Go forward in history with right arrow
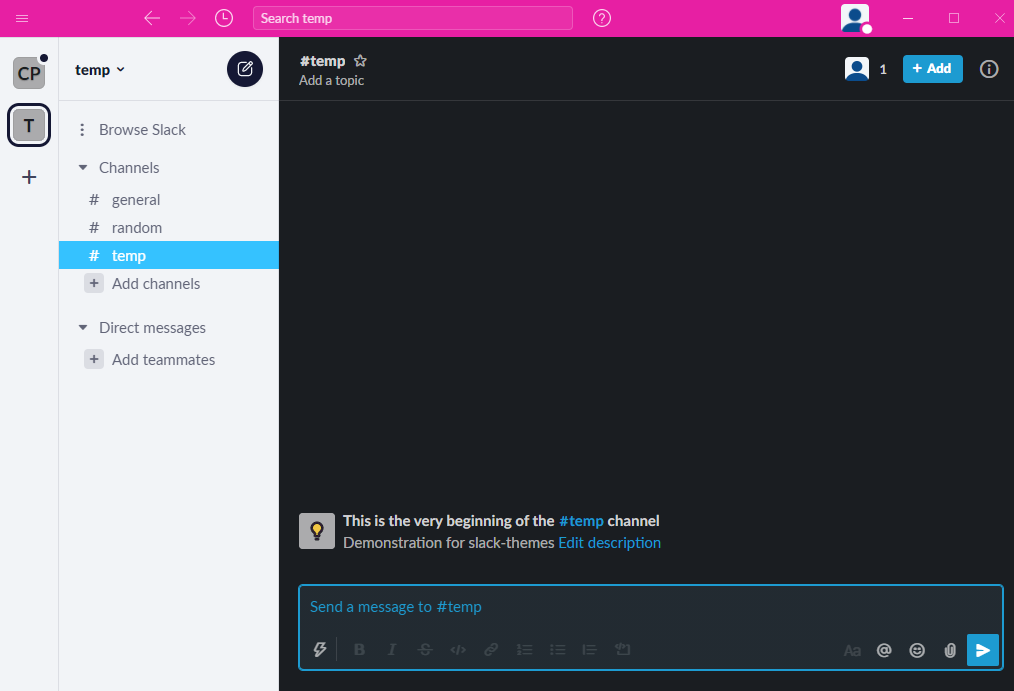1014x691 pixels. tap(188, 18)
